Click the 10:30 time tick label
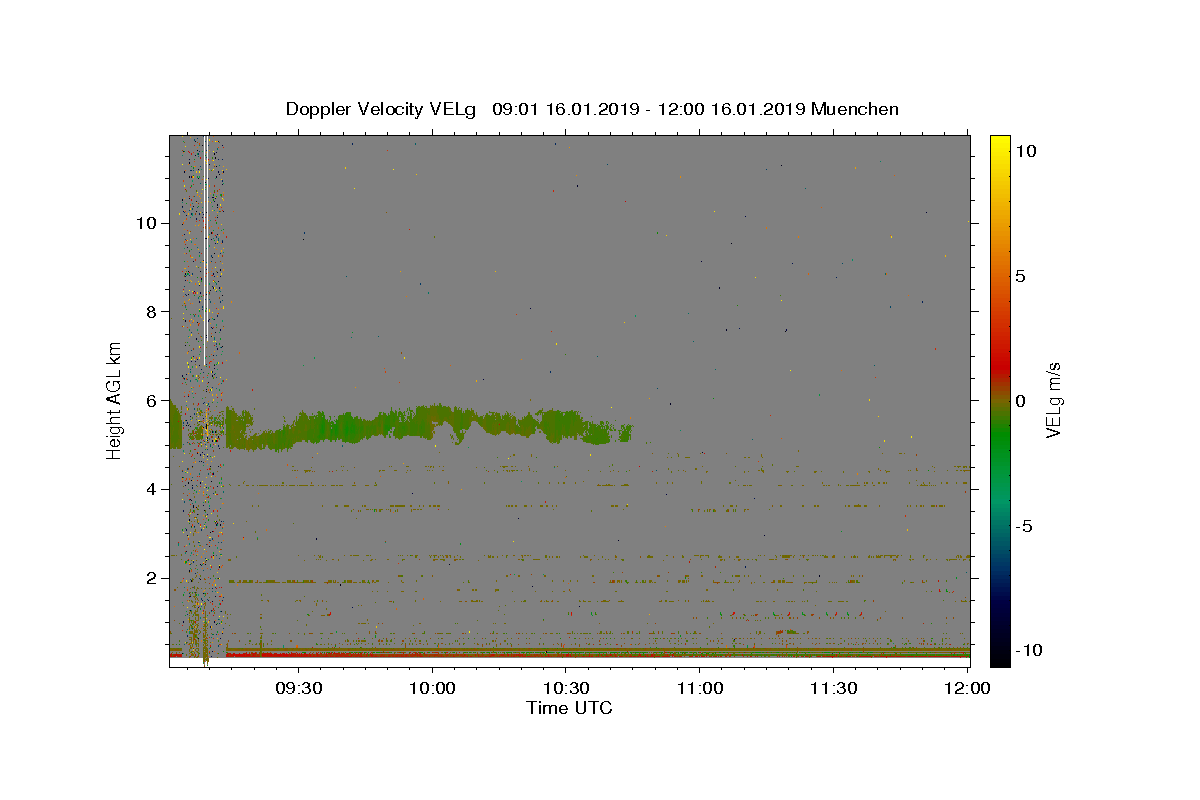 point(566,688)
